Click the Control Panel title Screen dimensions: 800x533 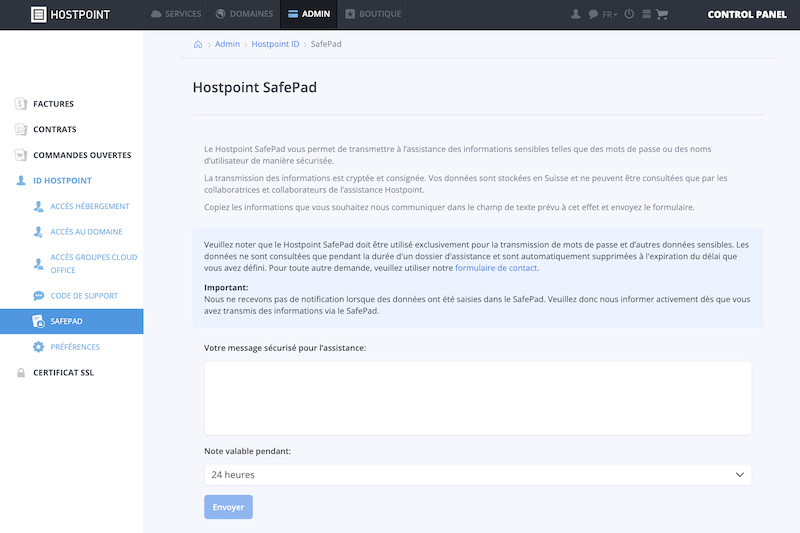pos(747,14)
